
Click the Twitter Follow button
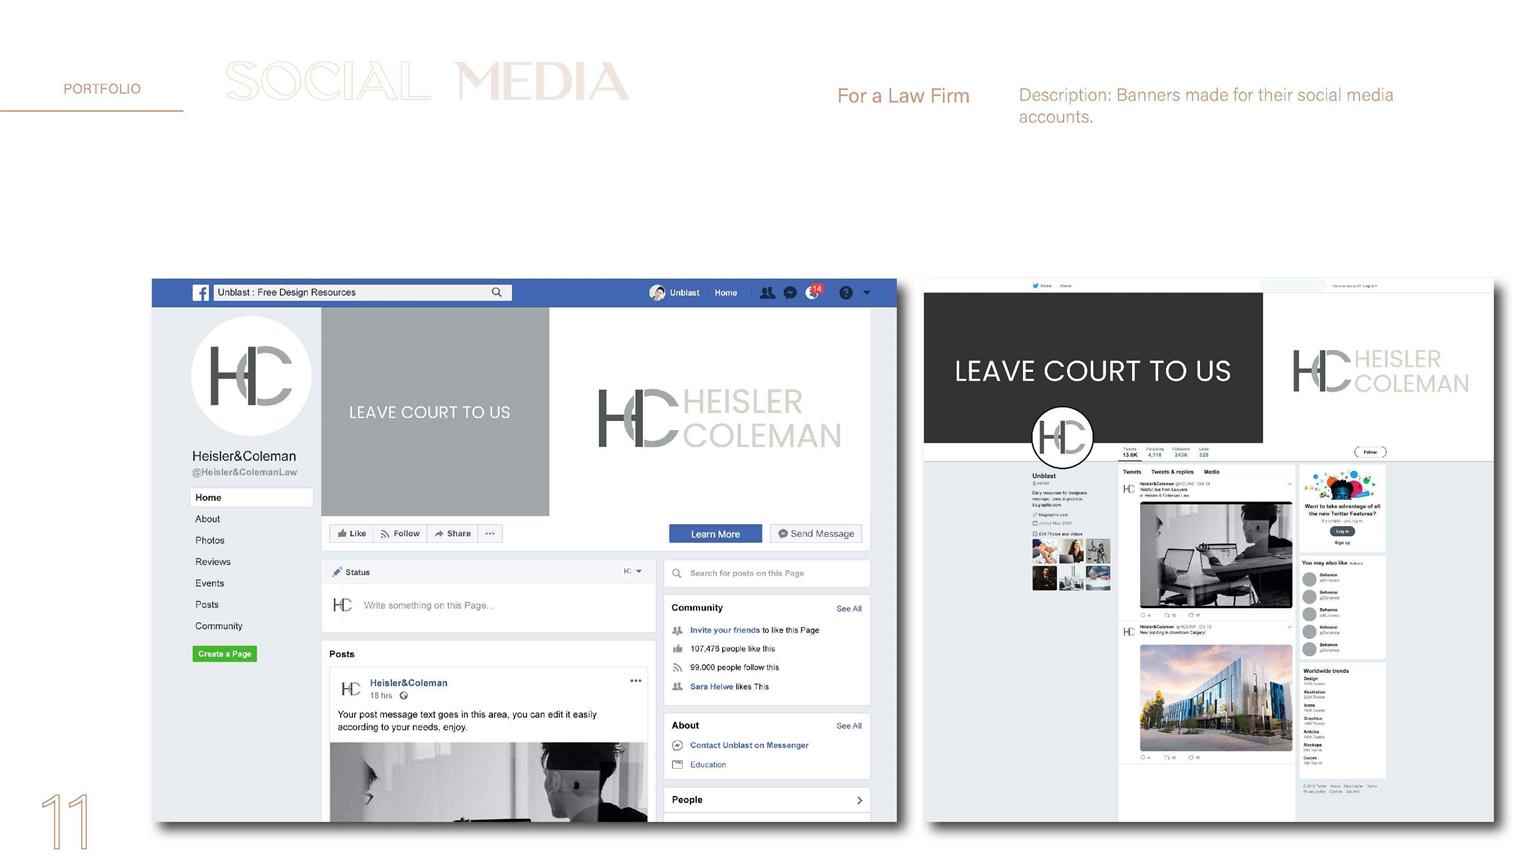tap(1370, 452)
